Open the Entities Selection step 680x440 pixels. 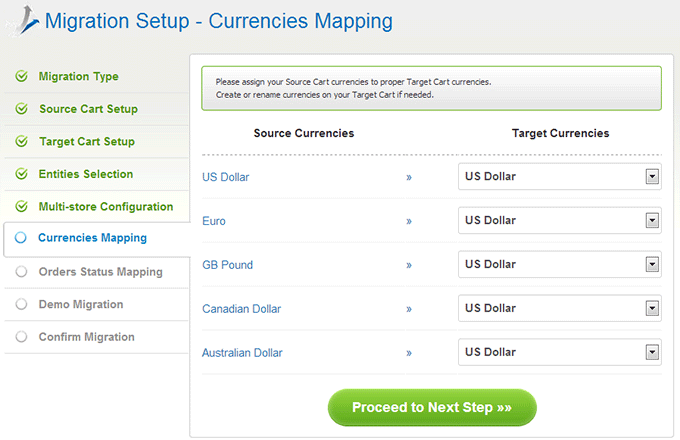coord(86,174)
